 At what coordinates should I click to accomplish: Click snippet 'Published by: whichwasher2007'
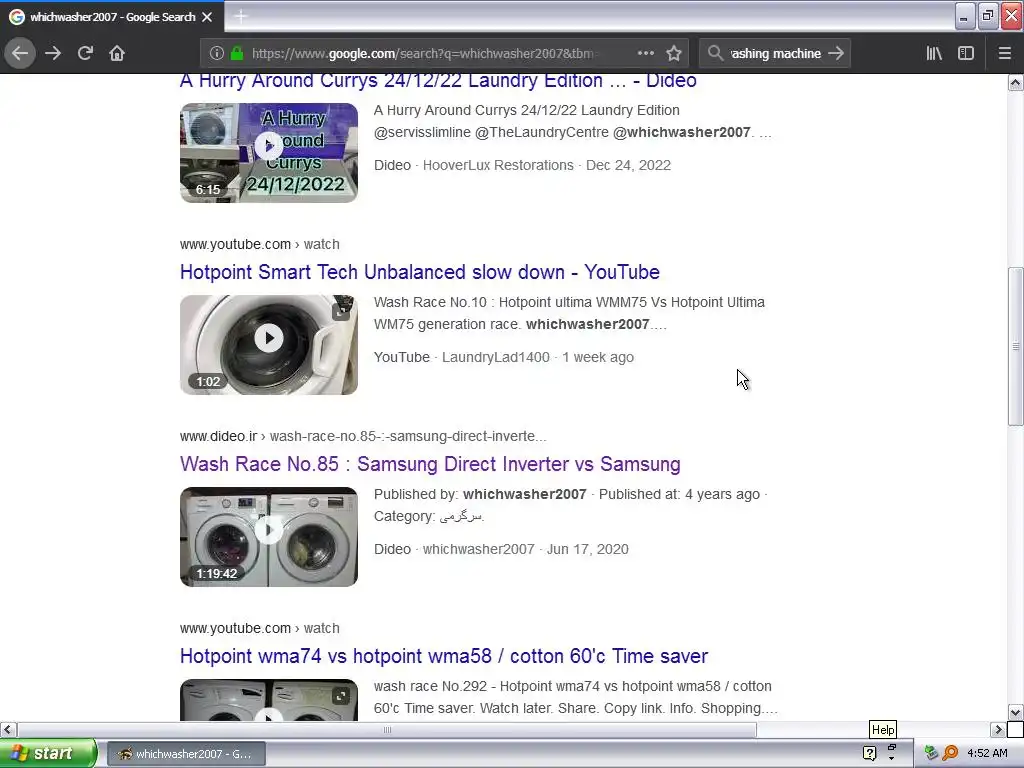coord(480,494)
